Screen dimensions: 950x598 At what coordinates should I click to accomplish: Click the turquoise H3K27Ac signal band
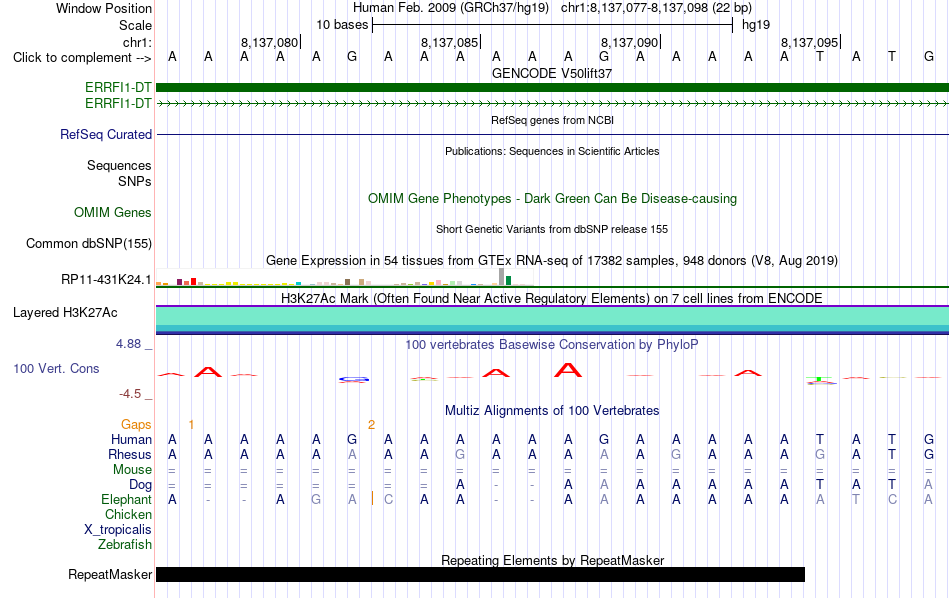(552, 316)
